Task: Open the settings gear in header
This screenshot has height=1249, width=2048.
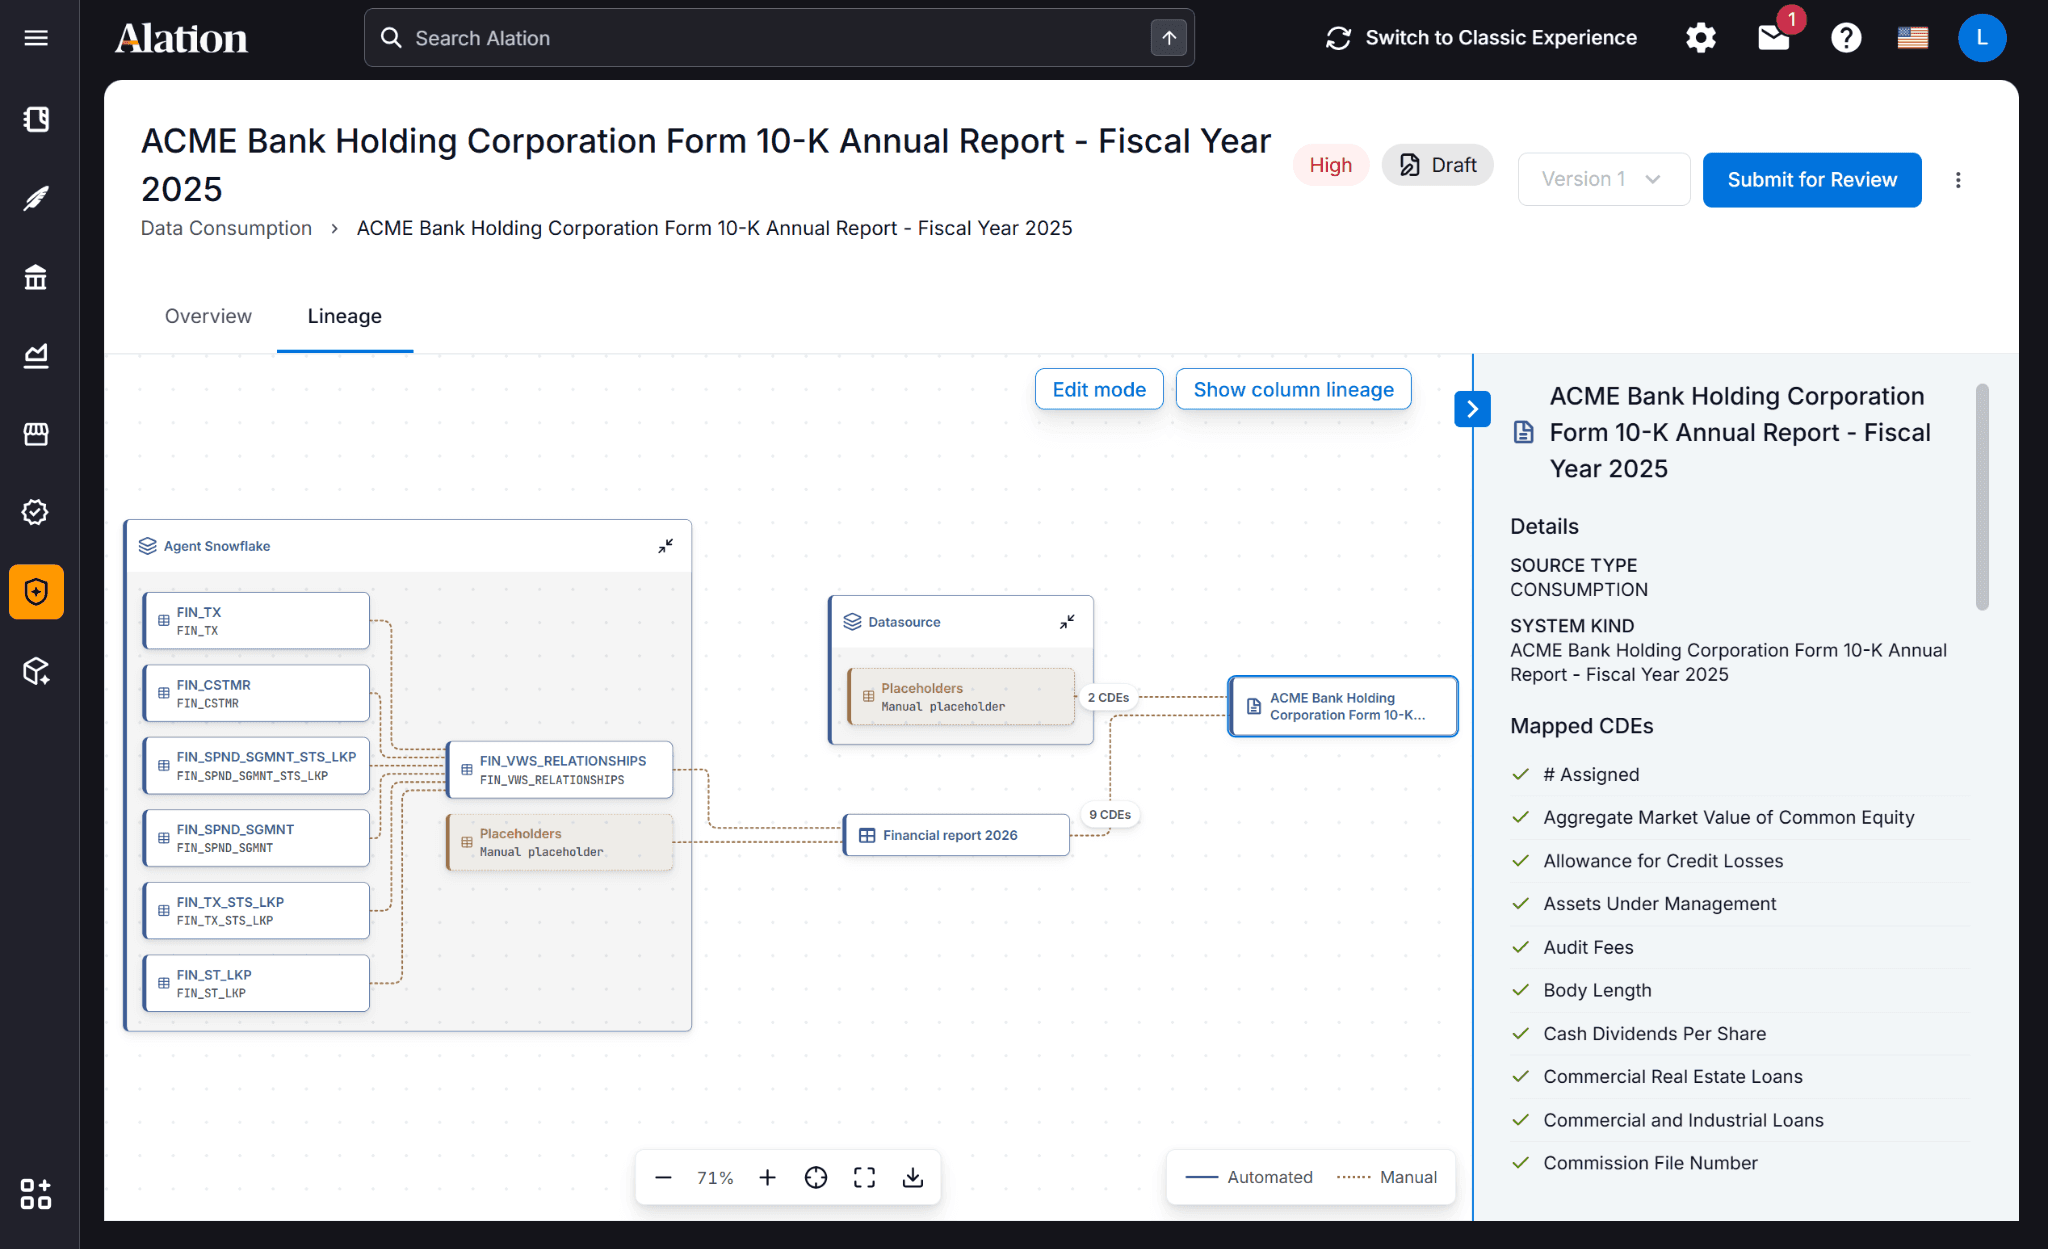Action: click(x=1701, y=38)
